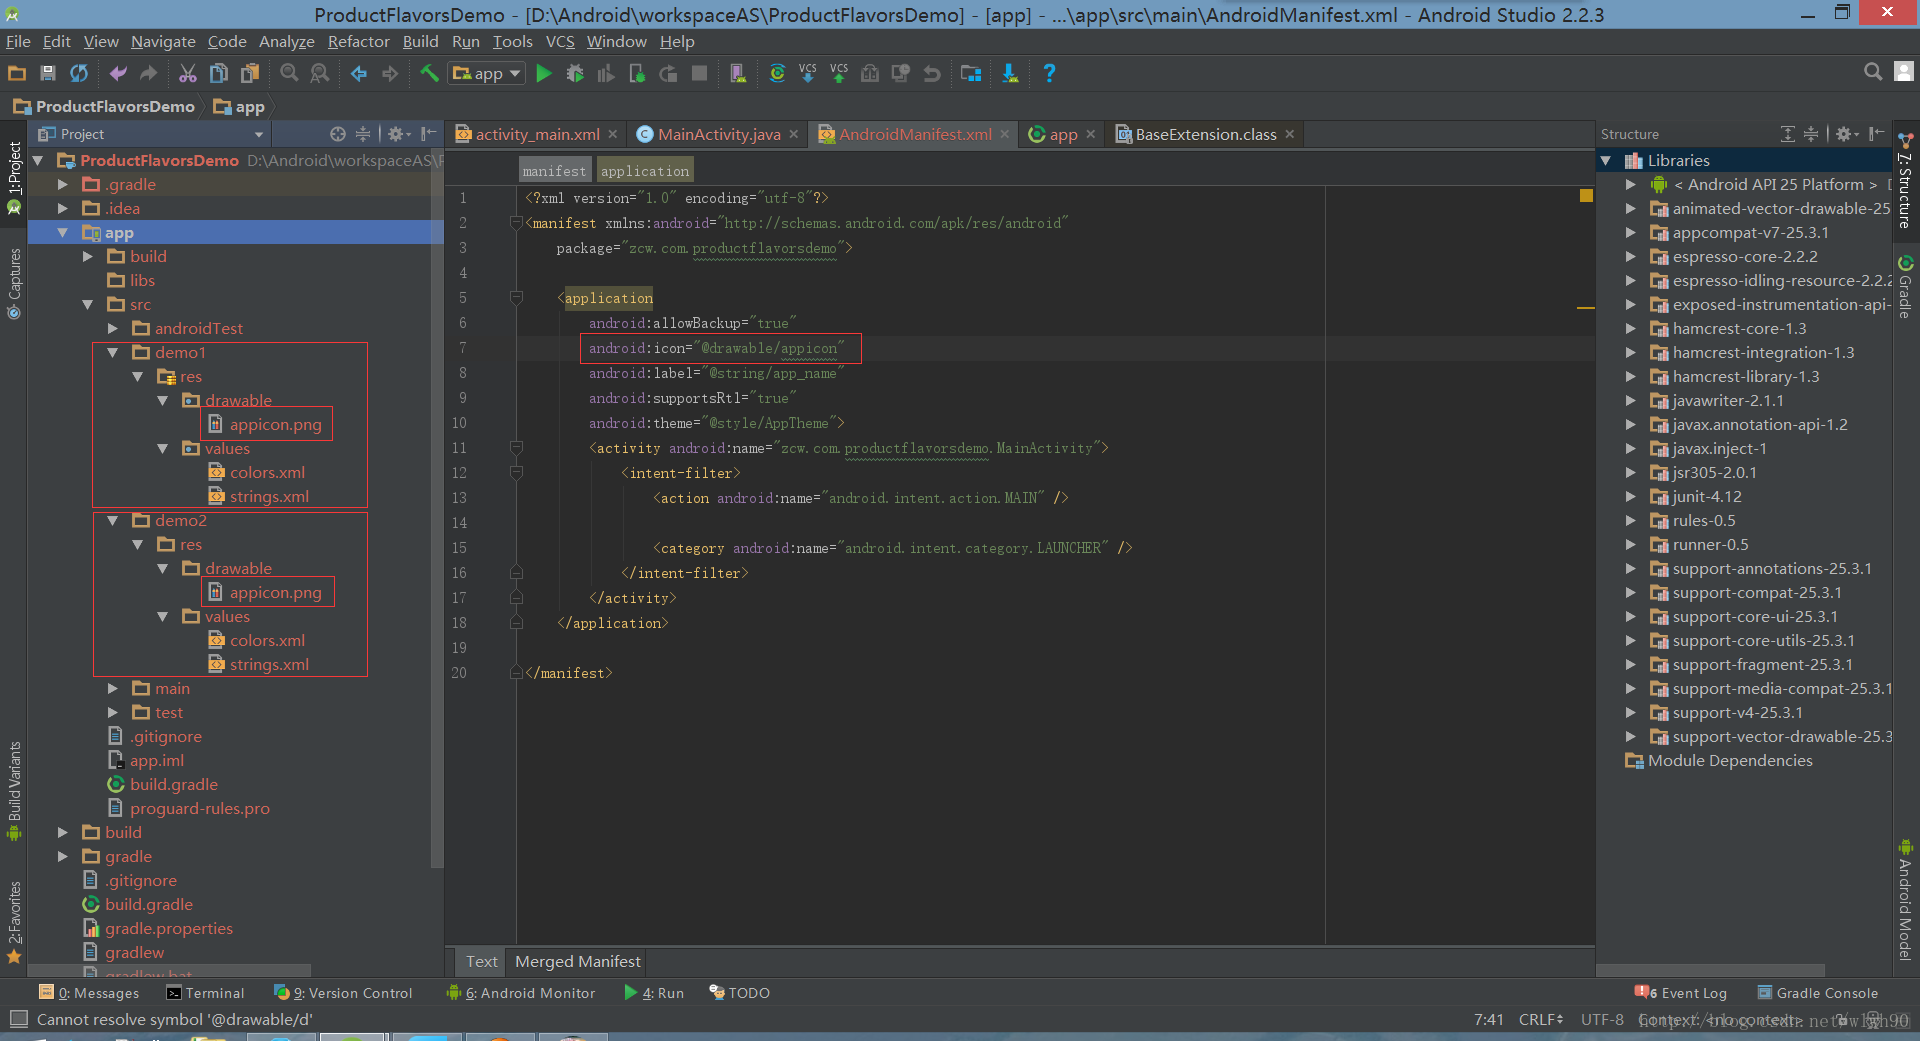Click the VCS Update Project icon
This screenshot has width=1920, height=1041.
[808, 73]
